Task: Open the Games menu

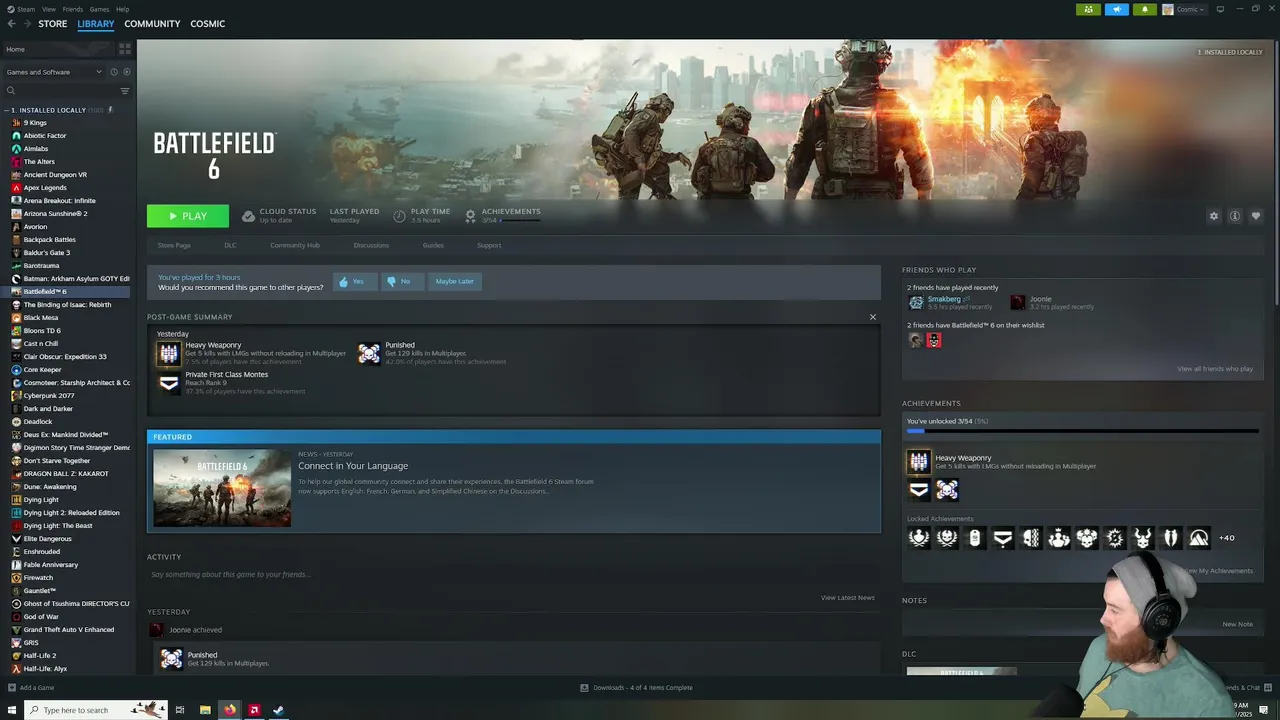Action: pos(99,9)
